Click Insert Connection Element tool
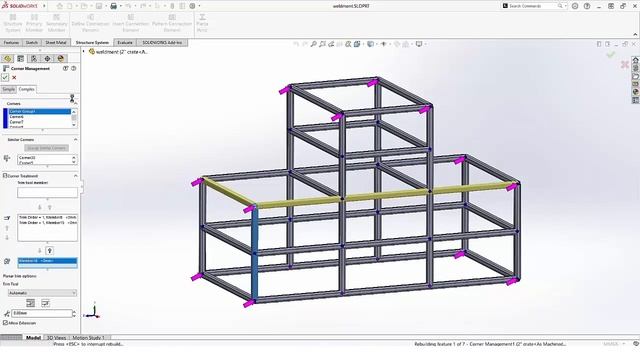640x360 pixels. (x=131, y=23)
